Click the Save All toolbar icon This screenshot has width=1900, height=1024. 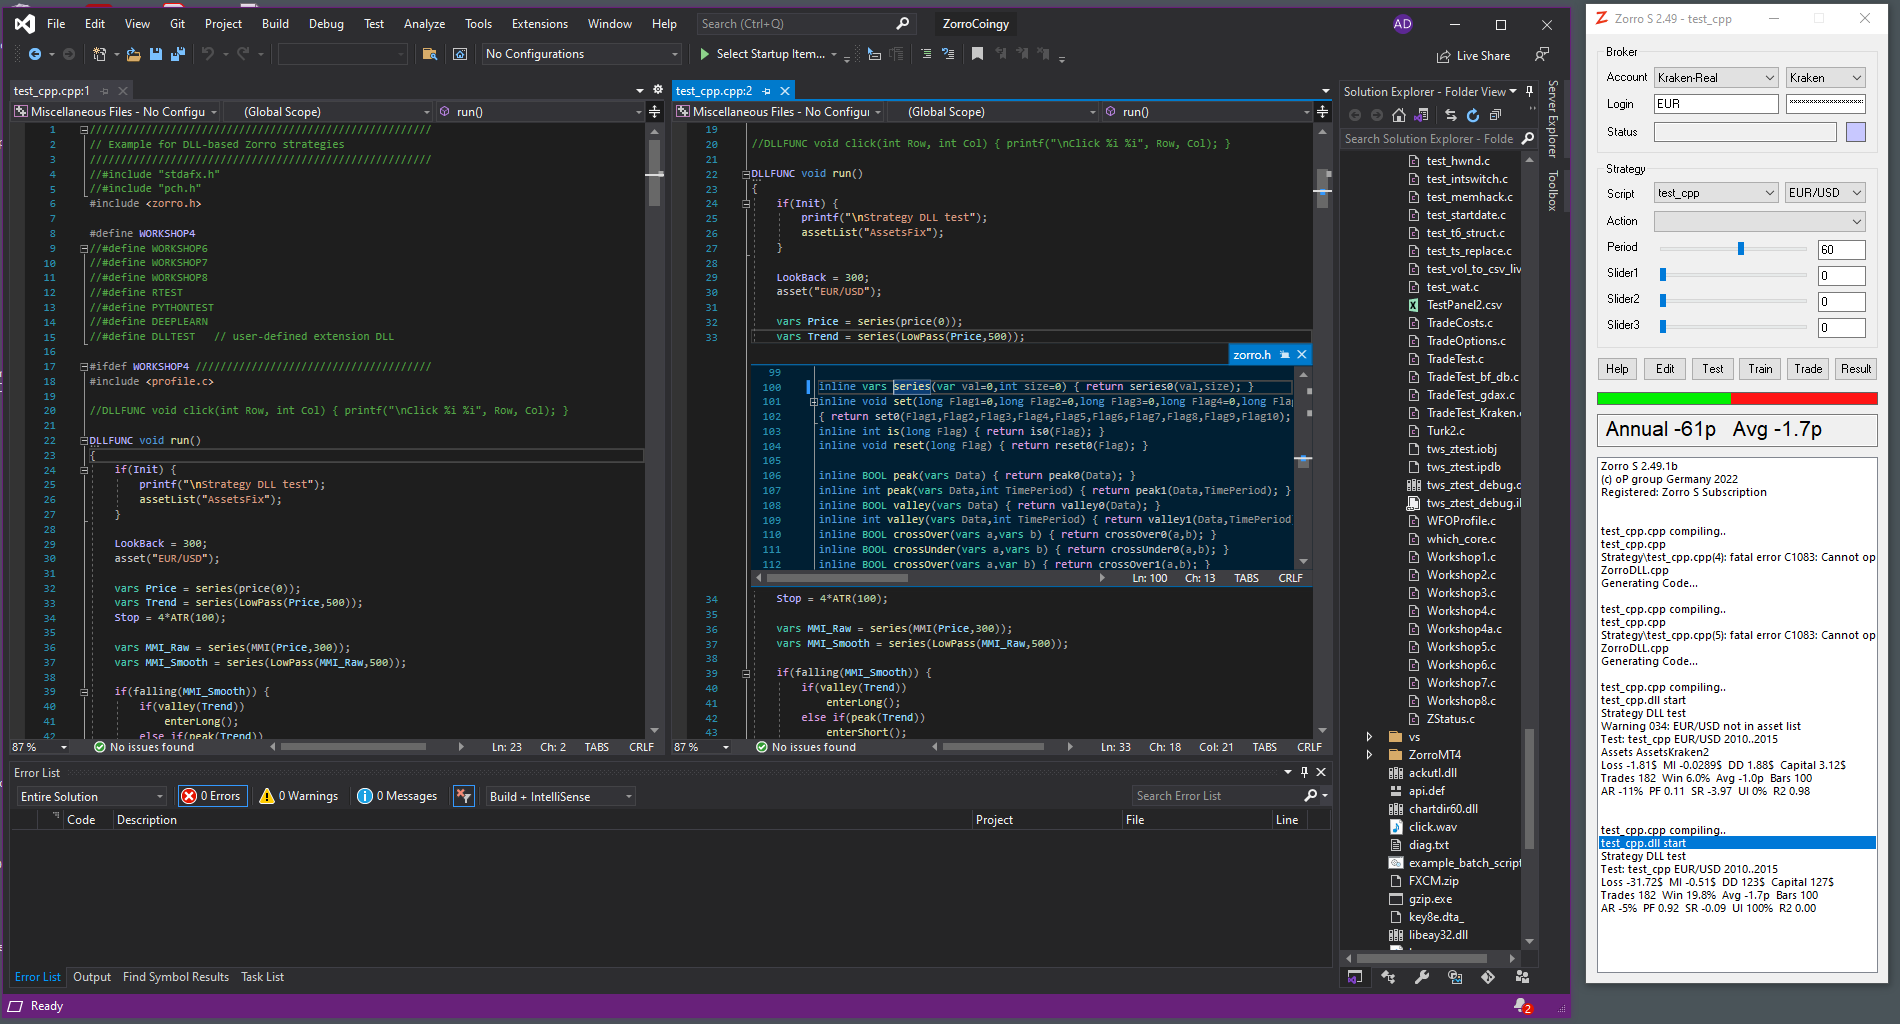(177, 54)
